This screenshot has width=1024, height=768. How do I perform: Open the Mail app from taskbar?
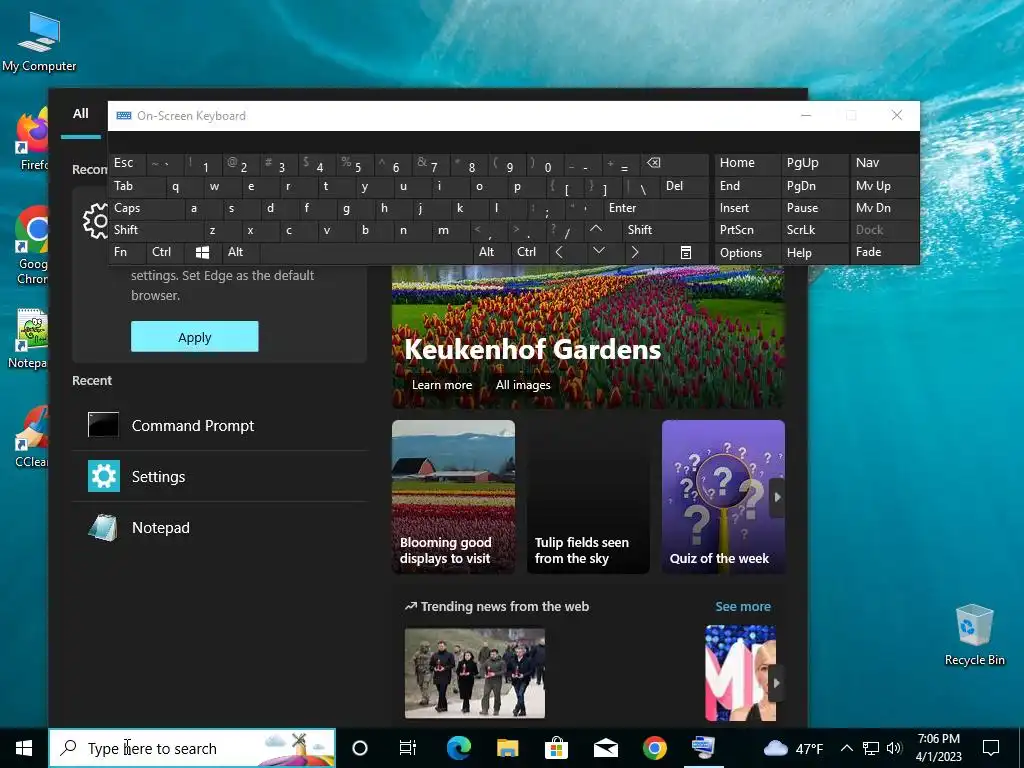coord(605,748)
